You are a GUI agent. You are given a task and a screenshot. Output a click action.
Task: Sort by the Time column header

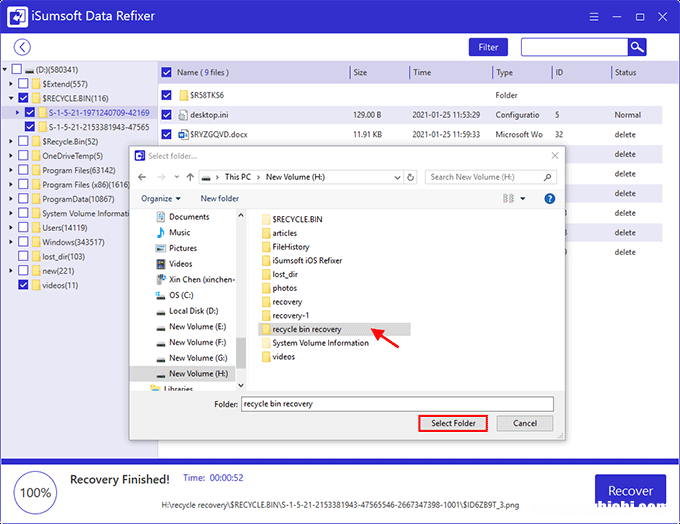tap(422, 72)
